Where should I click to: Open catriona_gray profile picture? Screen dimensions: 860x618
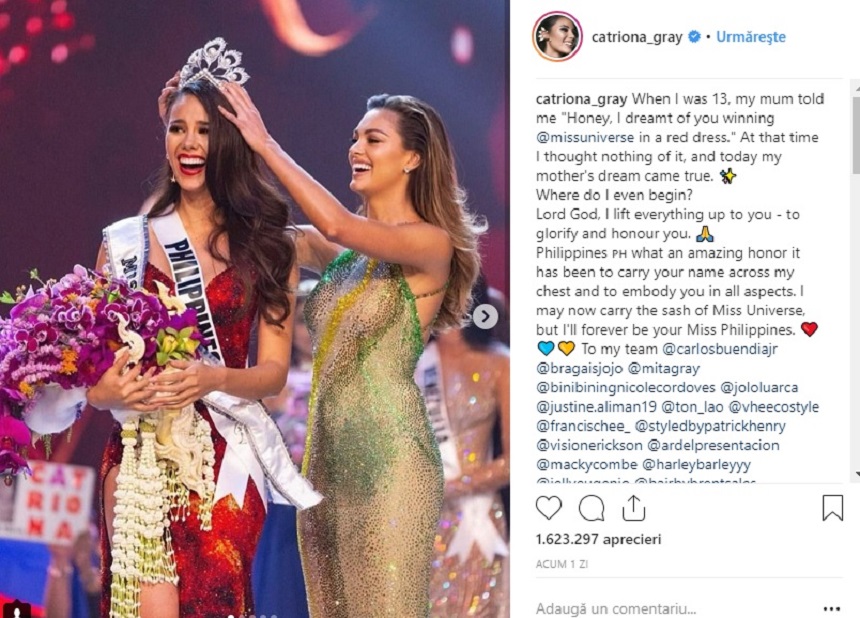tap(557, 37)
